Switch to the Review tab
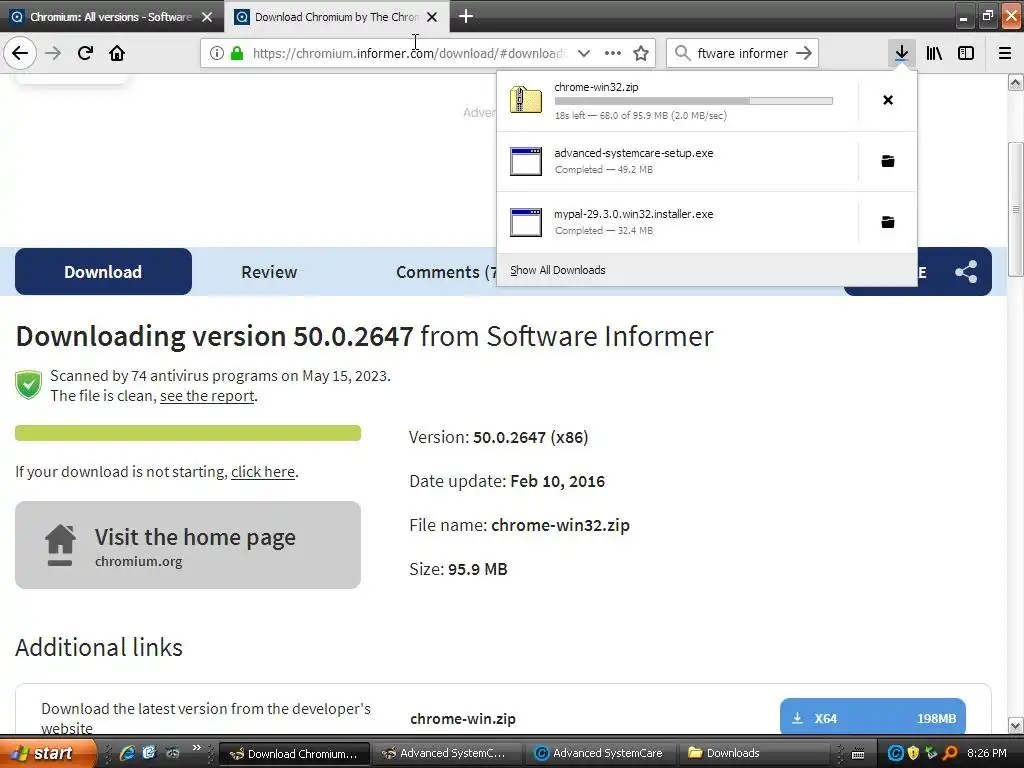 (x=269, y=272)
